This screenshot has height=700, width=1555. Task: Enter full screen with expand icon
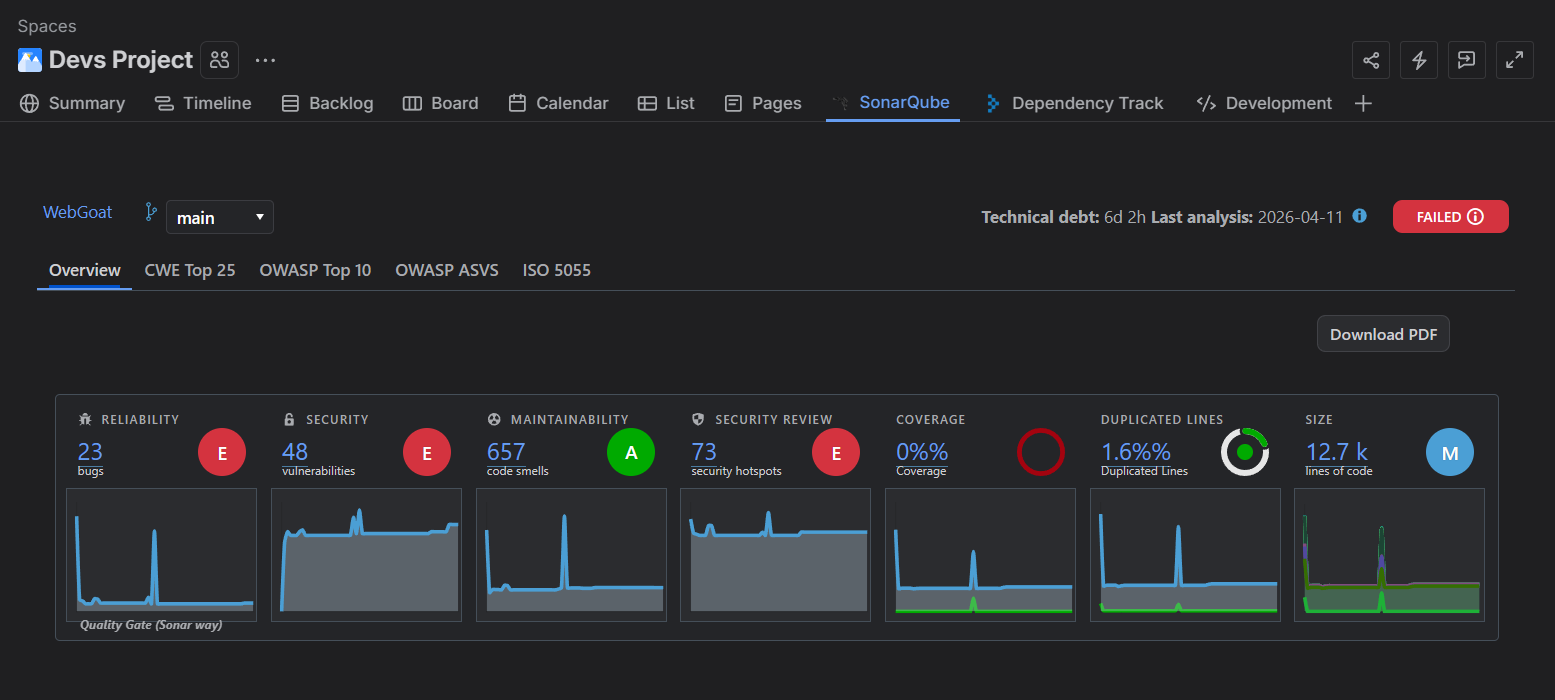1514,60
